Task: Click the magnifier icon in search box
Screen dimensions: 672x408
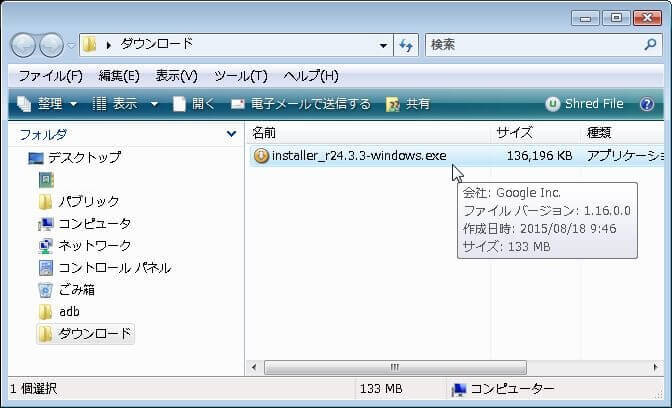Action: pos(649,45)
